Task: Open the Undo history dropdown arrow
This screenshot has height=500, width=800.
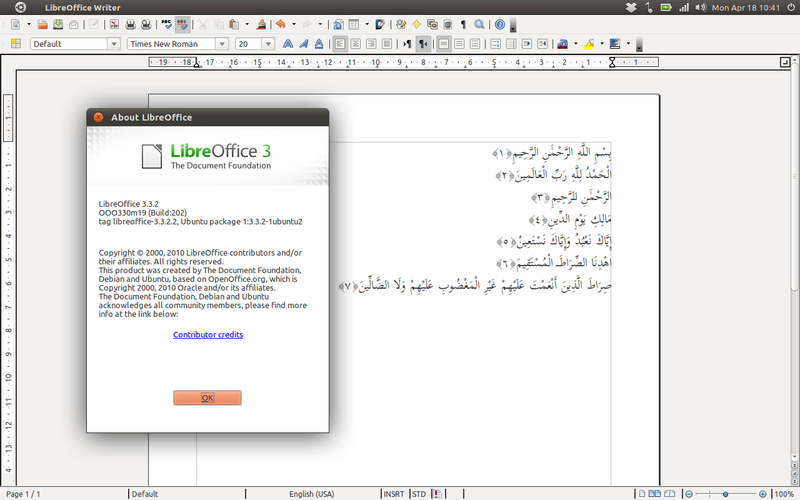Action: (x=294, y=24)
